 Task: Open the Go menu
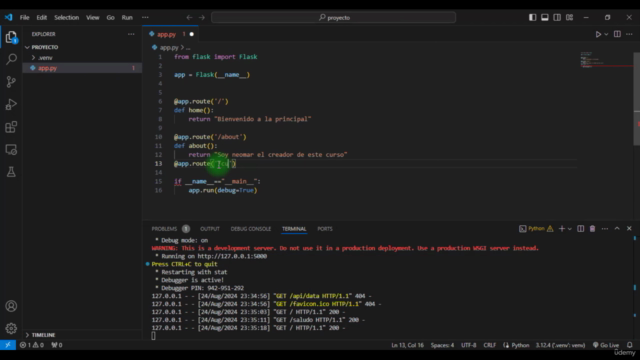point(111,18)
